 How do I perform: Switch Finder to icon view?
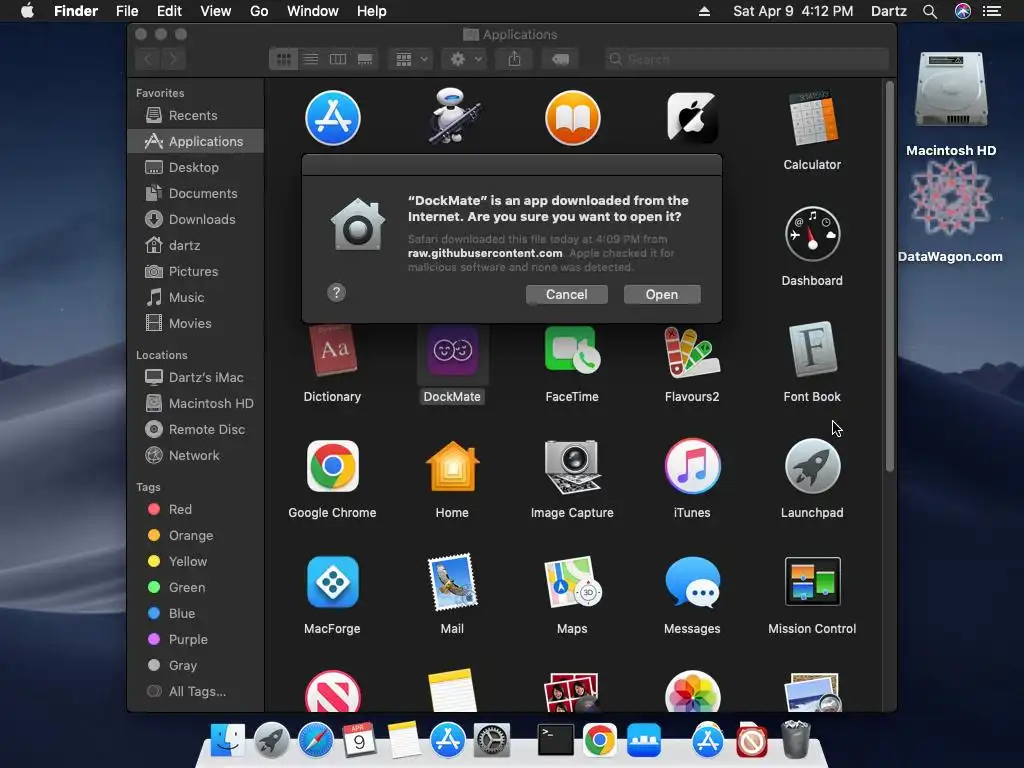283,59
